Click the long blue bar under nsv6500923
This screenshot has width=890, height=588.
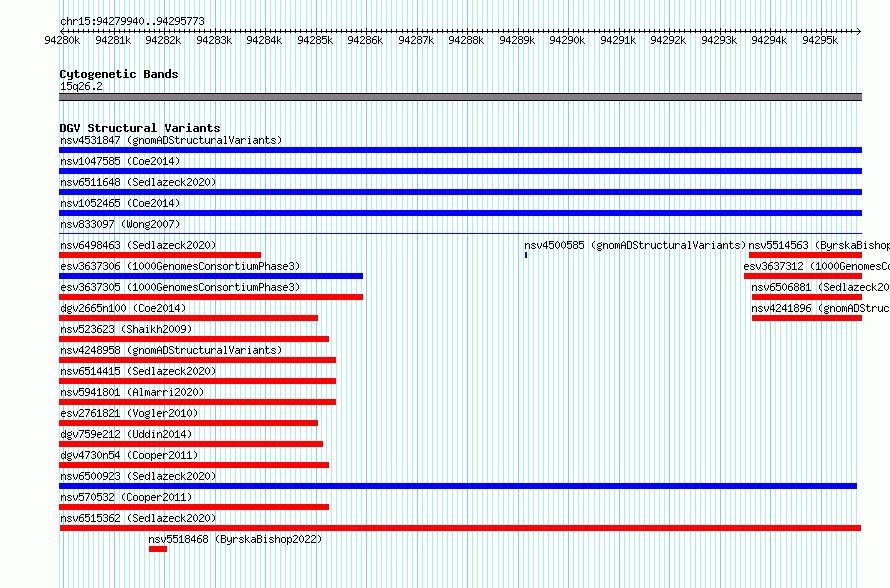coord(458,486)
